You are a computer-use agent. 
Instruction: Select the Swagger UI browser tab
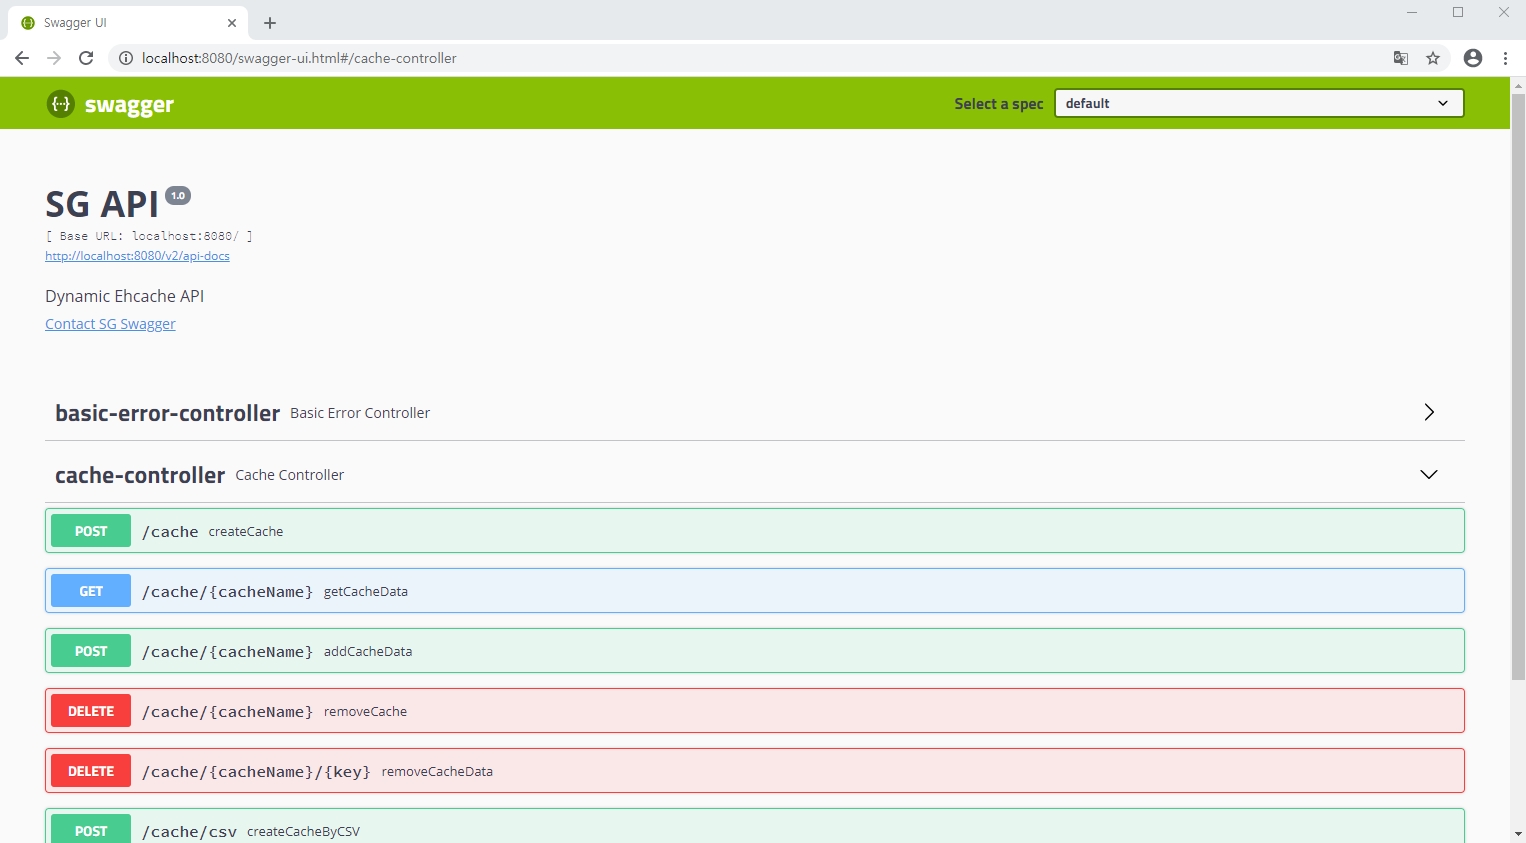(128, 23)
